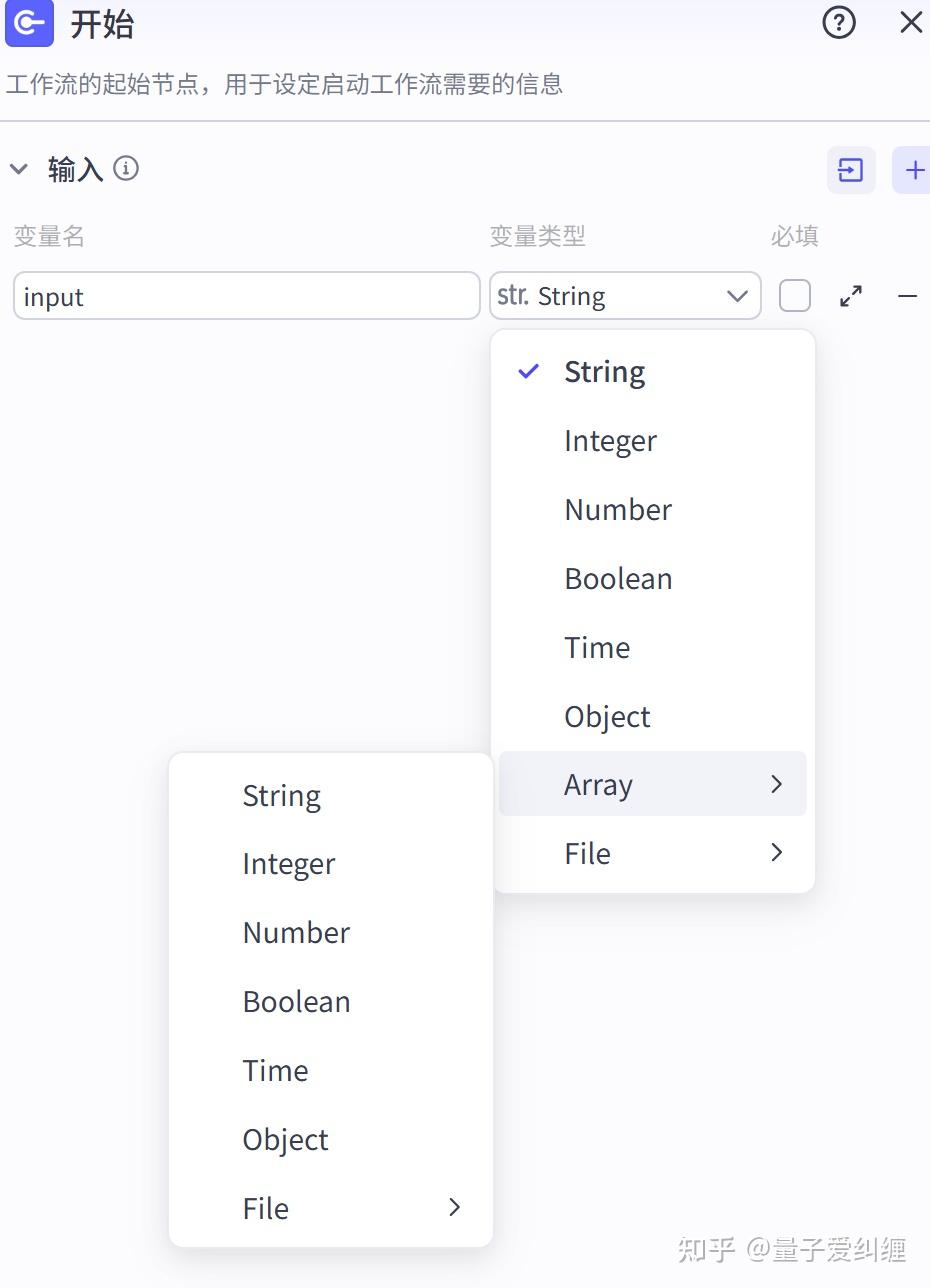This screenshot has height=1288, width=930.
Task: Click the variable name input field
Action: pyautogui.click(x=246, y=296)
